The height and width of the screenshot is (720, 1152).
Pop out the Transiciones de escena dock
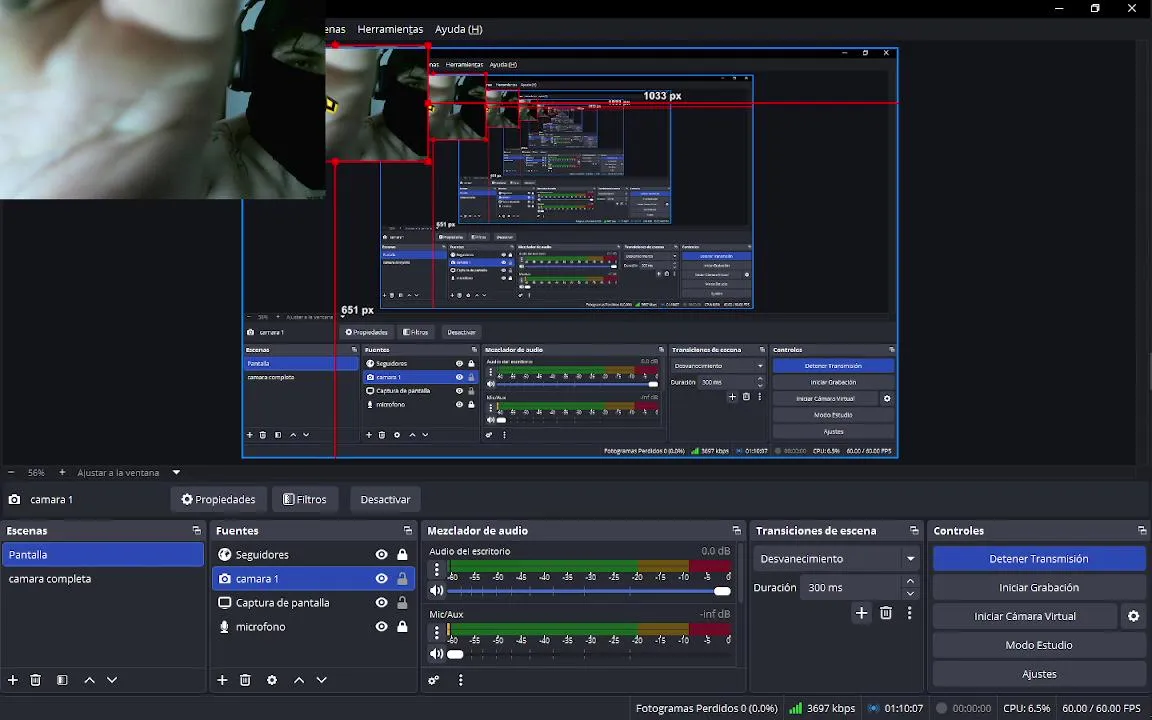click(x=914, y=530)
